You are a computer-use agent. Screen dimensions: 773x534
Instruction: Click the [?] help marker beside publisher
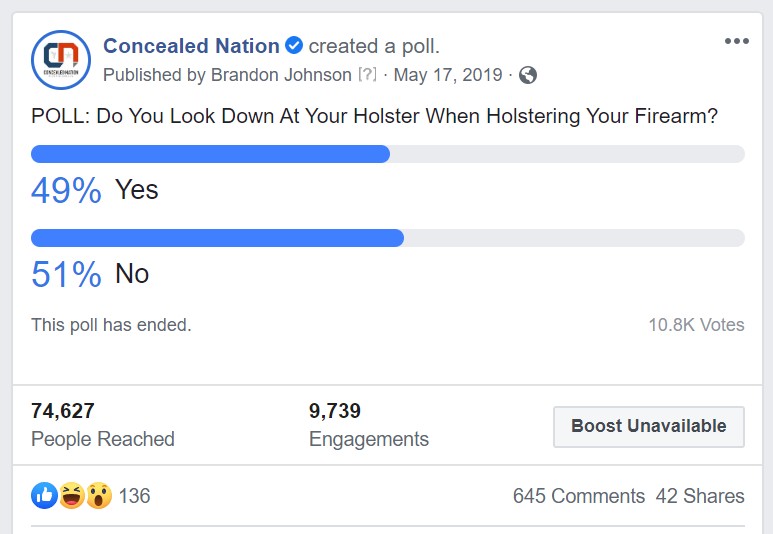click(367, 74)
